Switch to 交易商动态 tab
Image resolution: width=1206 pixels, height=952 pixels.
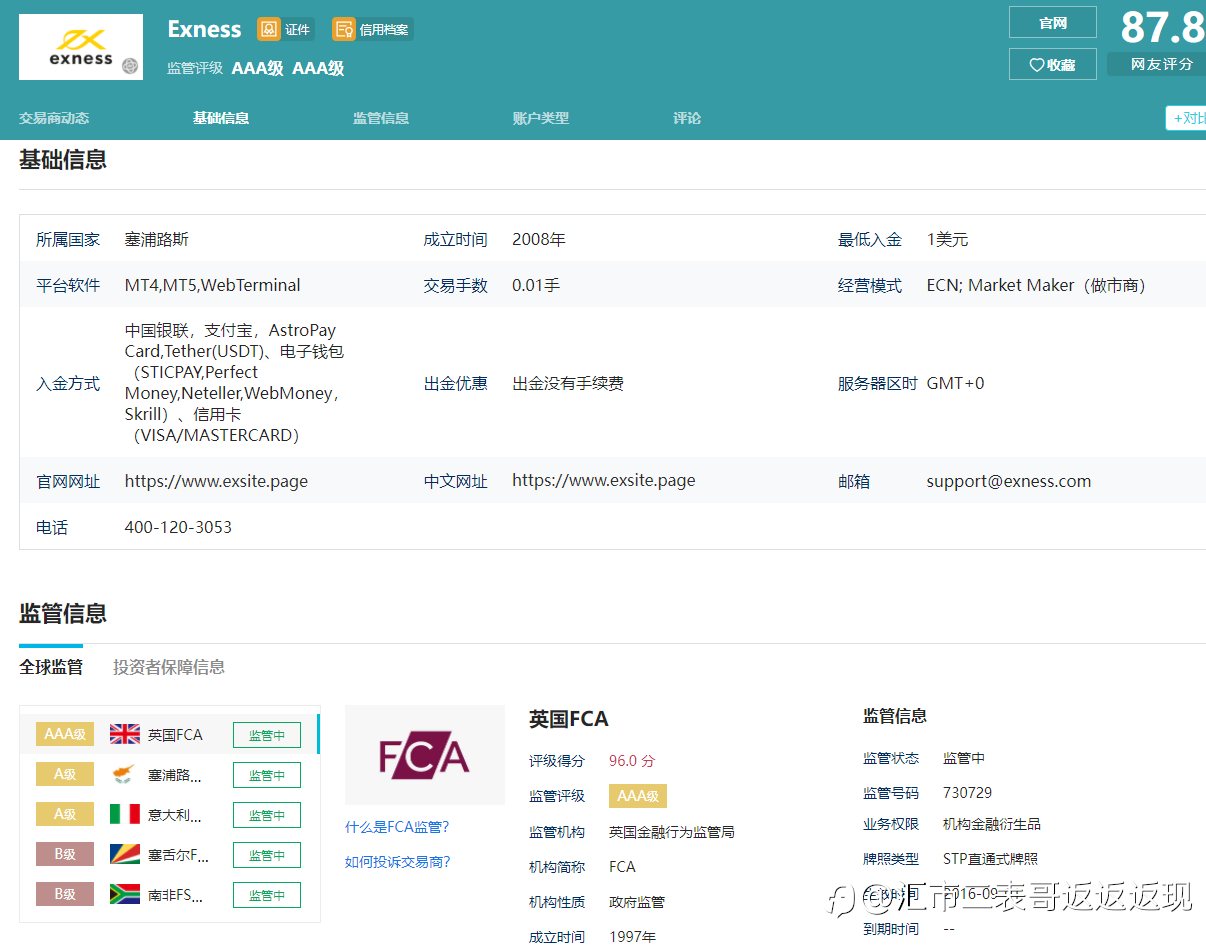click(x=54, y=118)
